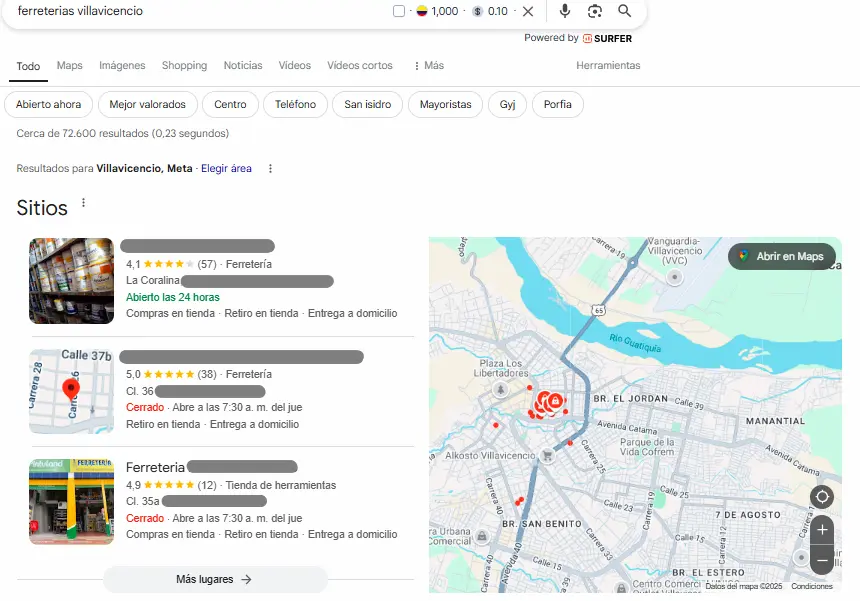Open the three-dot menu beside 'Sitios'
Viewport: 860px width, 601px height.
(x=84, y=204)
